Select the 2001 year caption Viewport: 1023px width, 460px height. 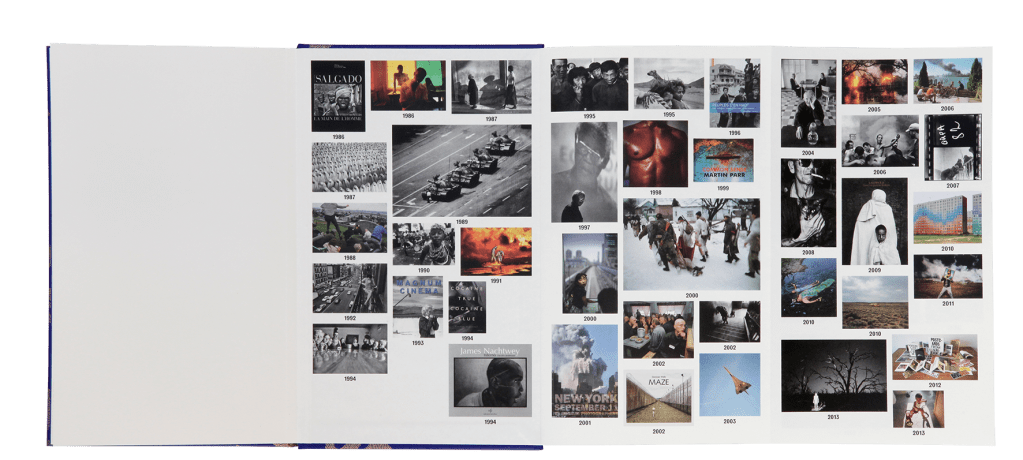[584, 423]
